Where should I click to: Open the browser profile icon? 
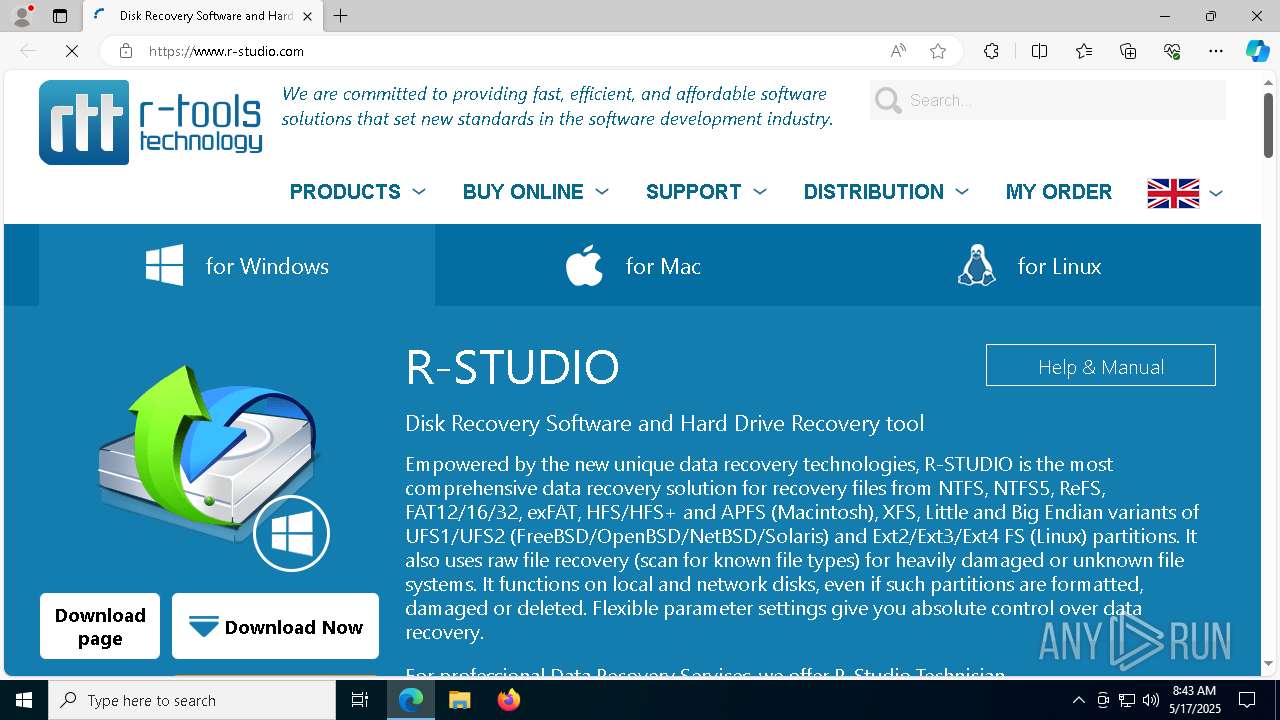pos(22,15)
